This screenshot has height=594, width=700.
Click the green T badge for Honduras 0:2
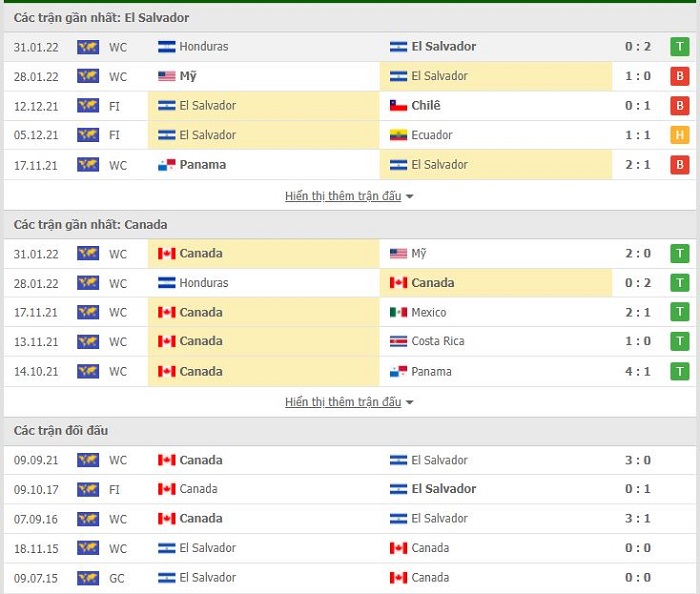click(680, 47)
